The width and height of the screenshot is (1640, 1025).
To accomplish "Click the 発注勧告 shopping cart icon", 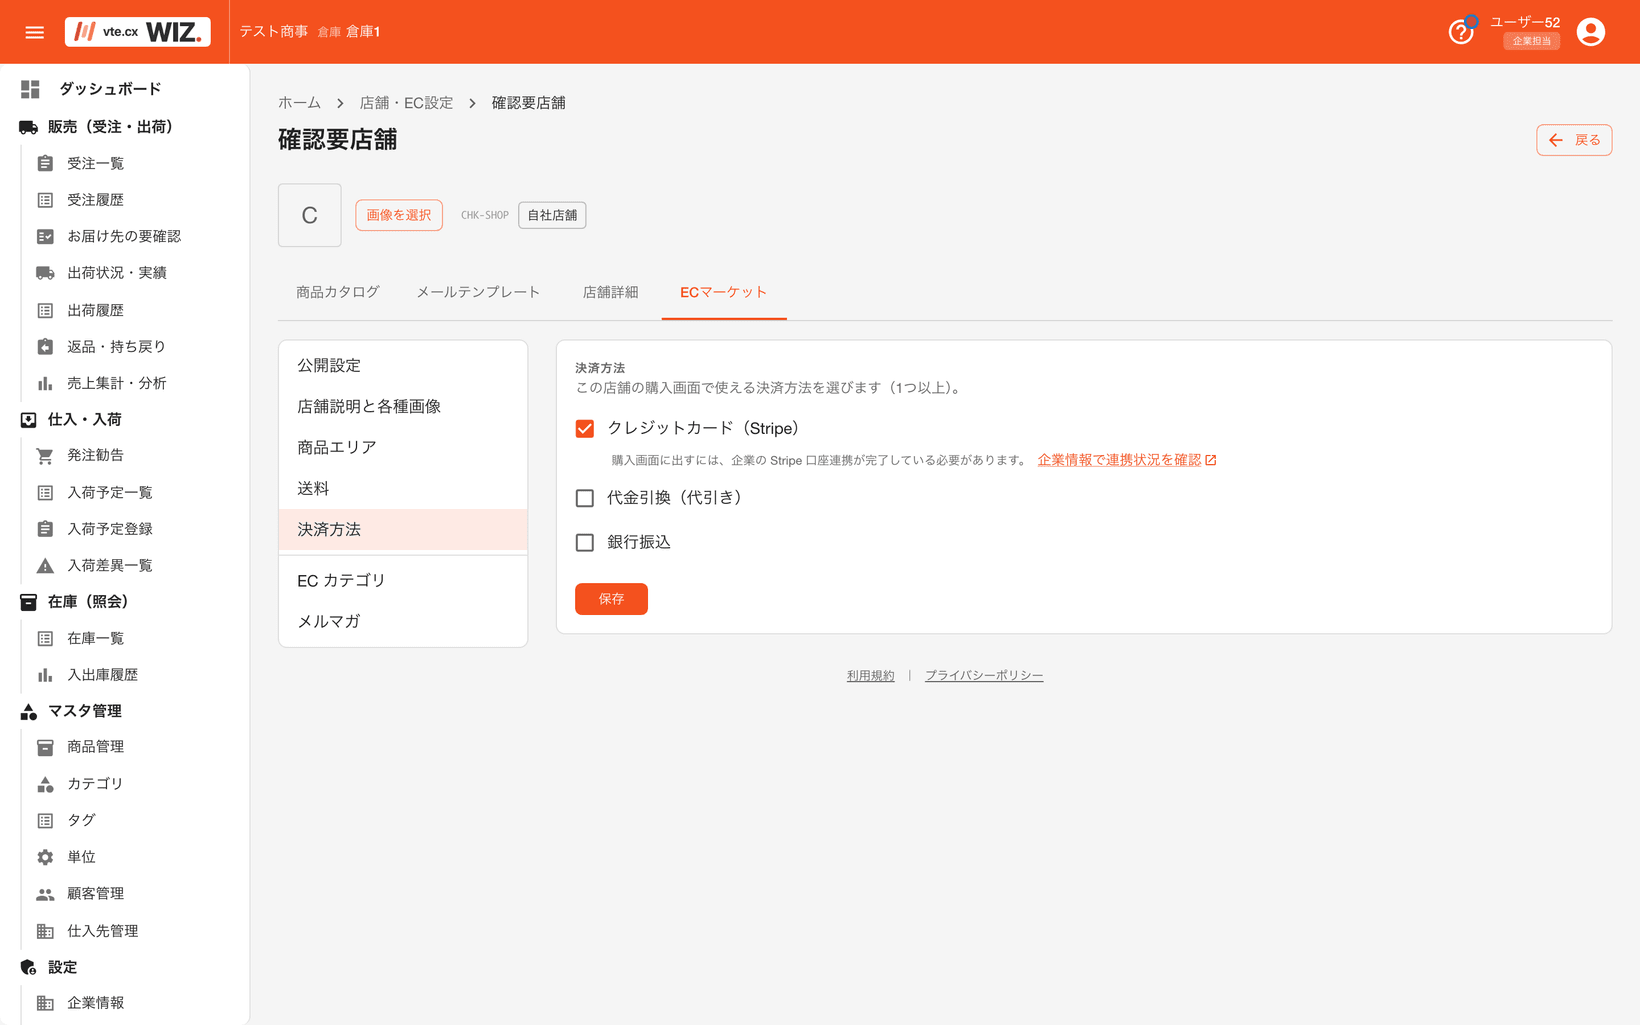I will coord(45,455).
